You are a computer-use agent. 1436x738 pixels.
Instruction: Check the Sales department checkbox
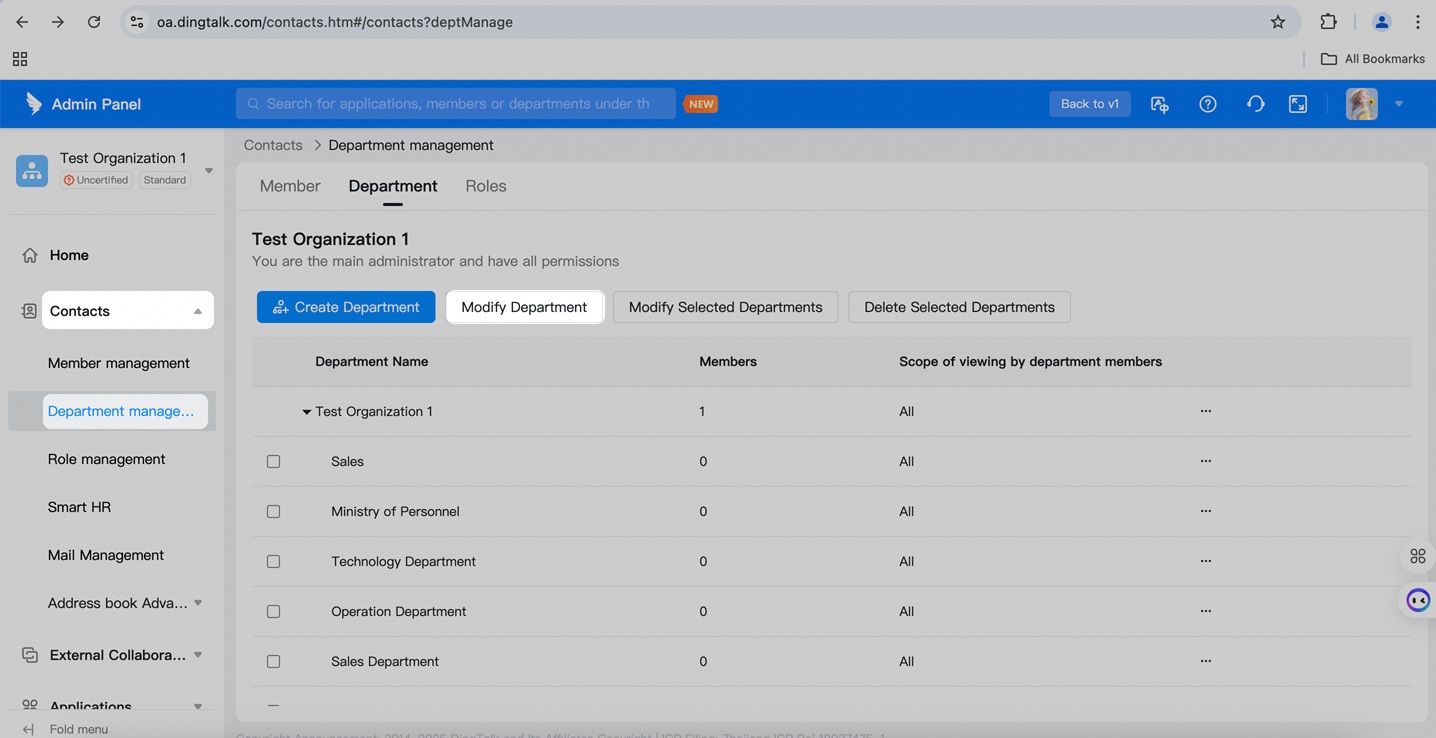click(273, 462)
